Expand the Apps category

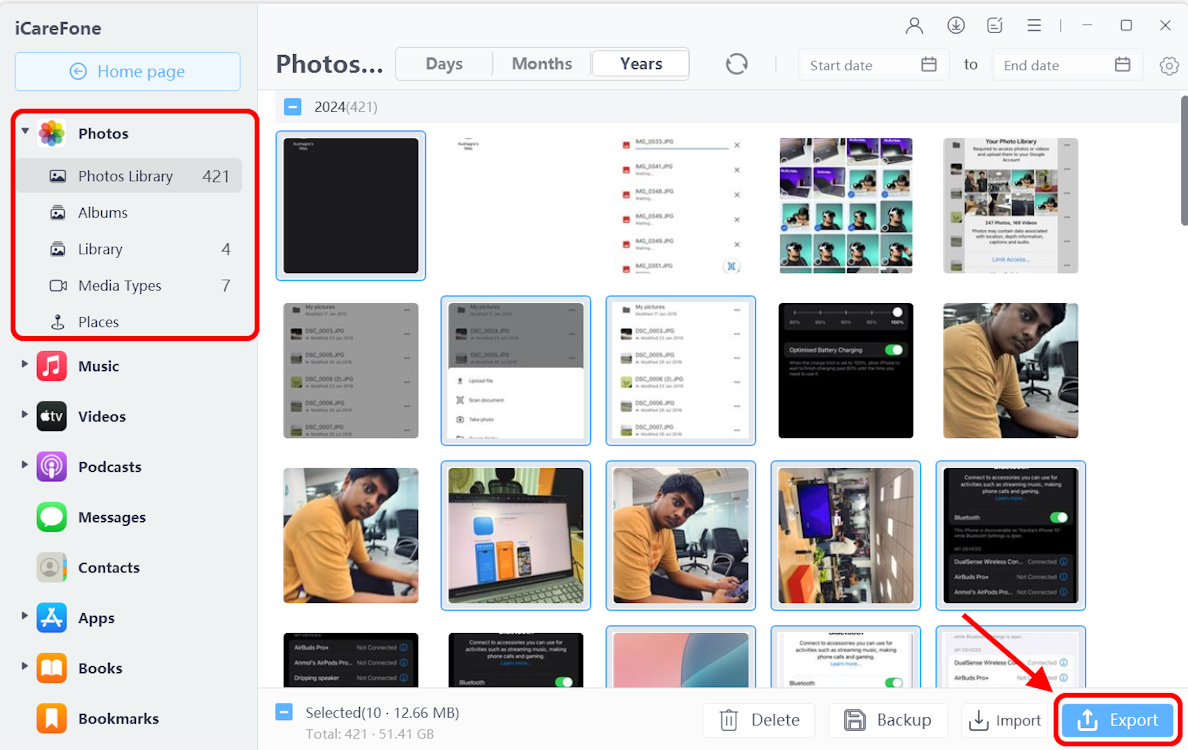pyautogui.click(x=25, y=618)
